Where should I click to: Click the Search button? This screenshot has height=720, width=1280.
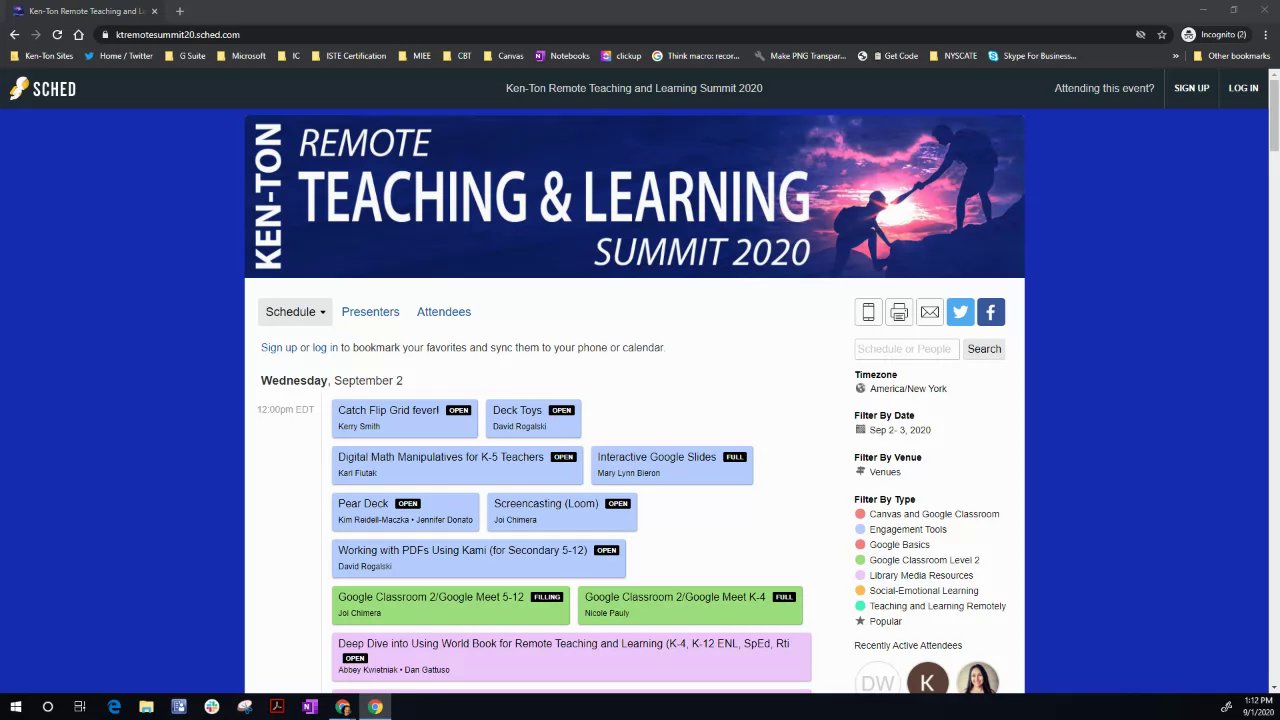(x=984, y=349)
